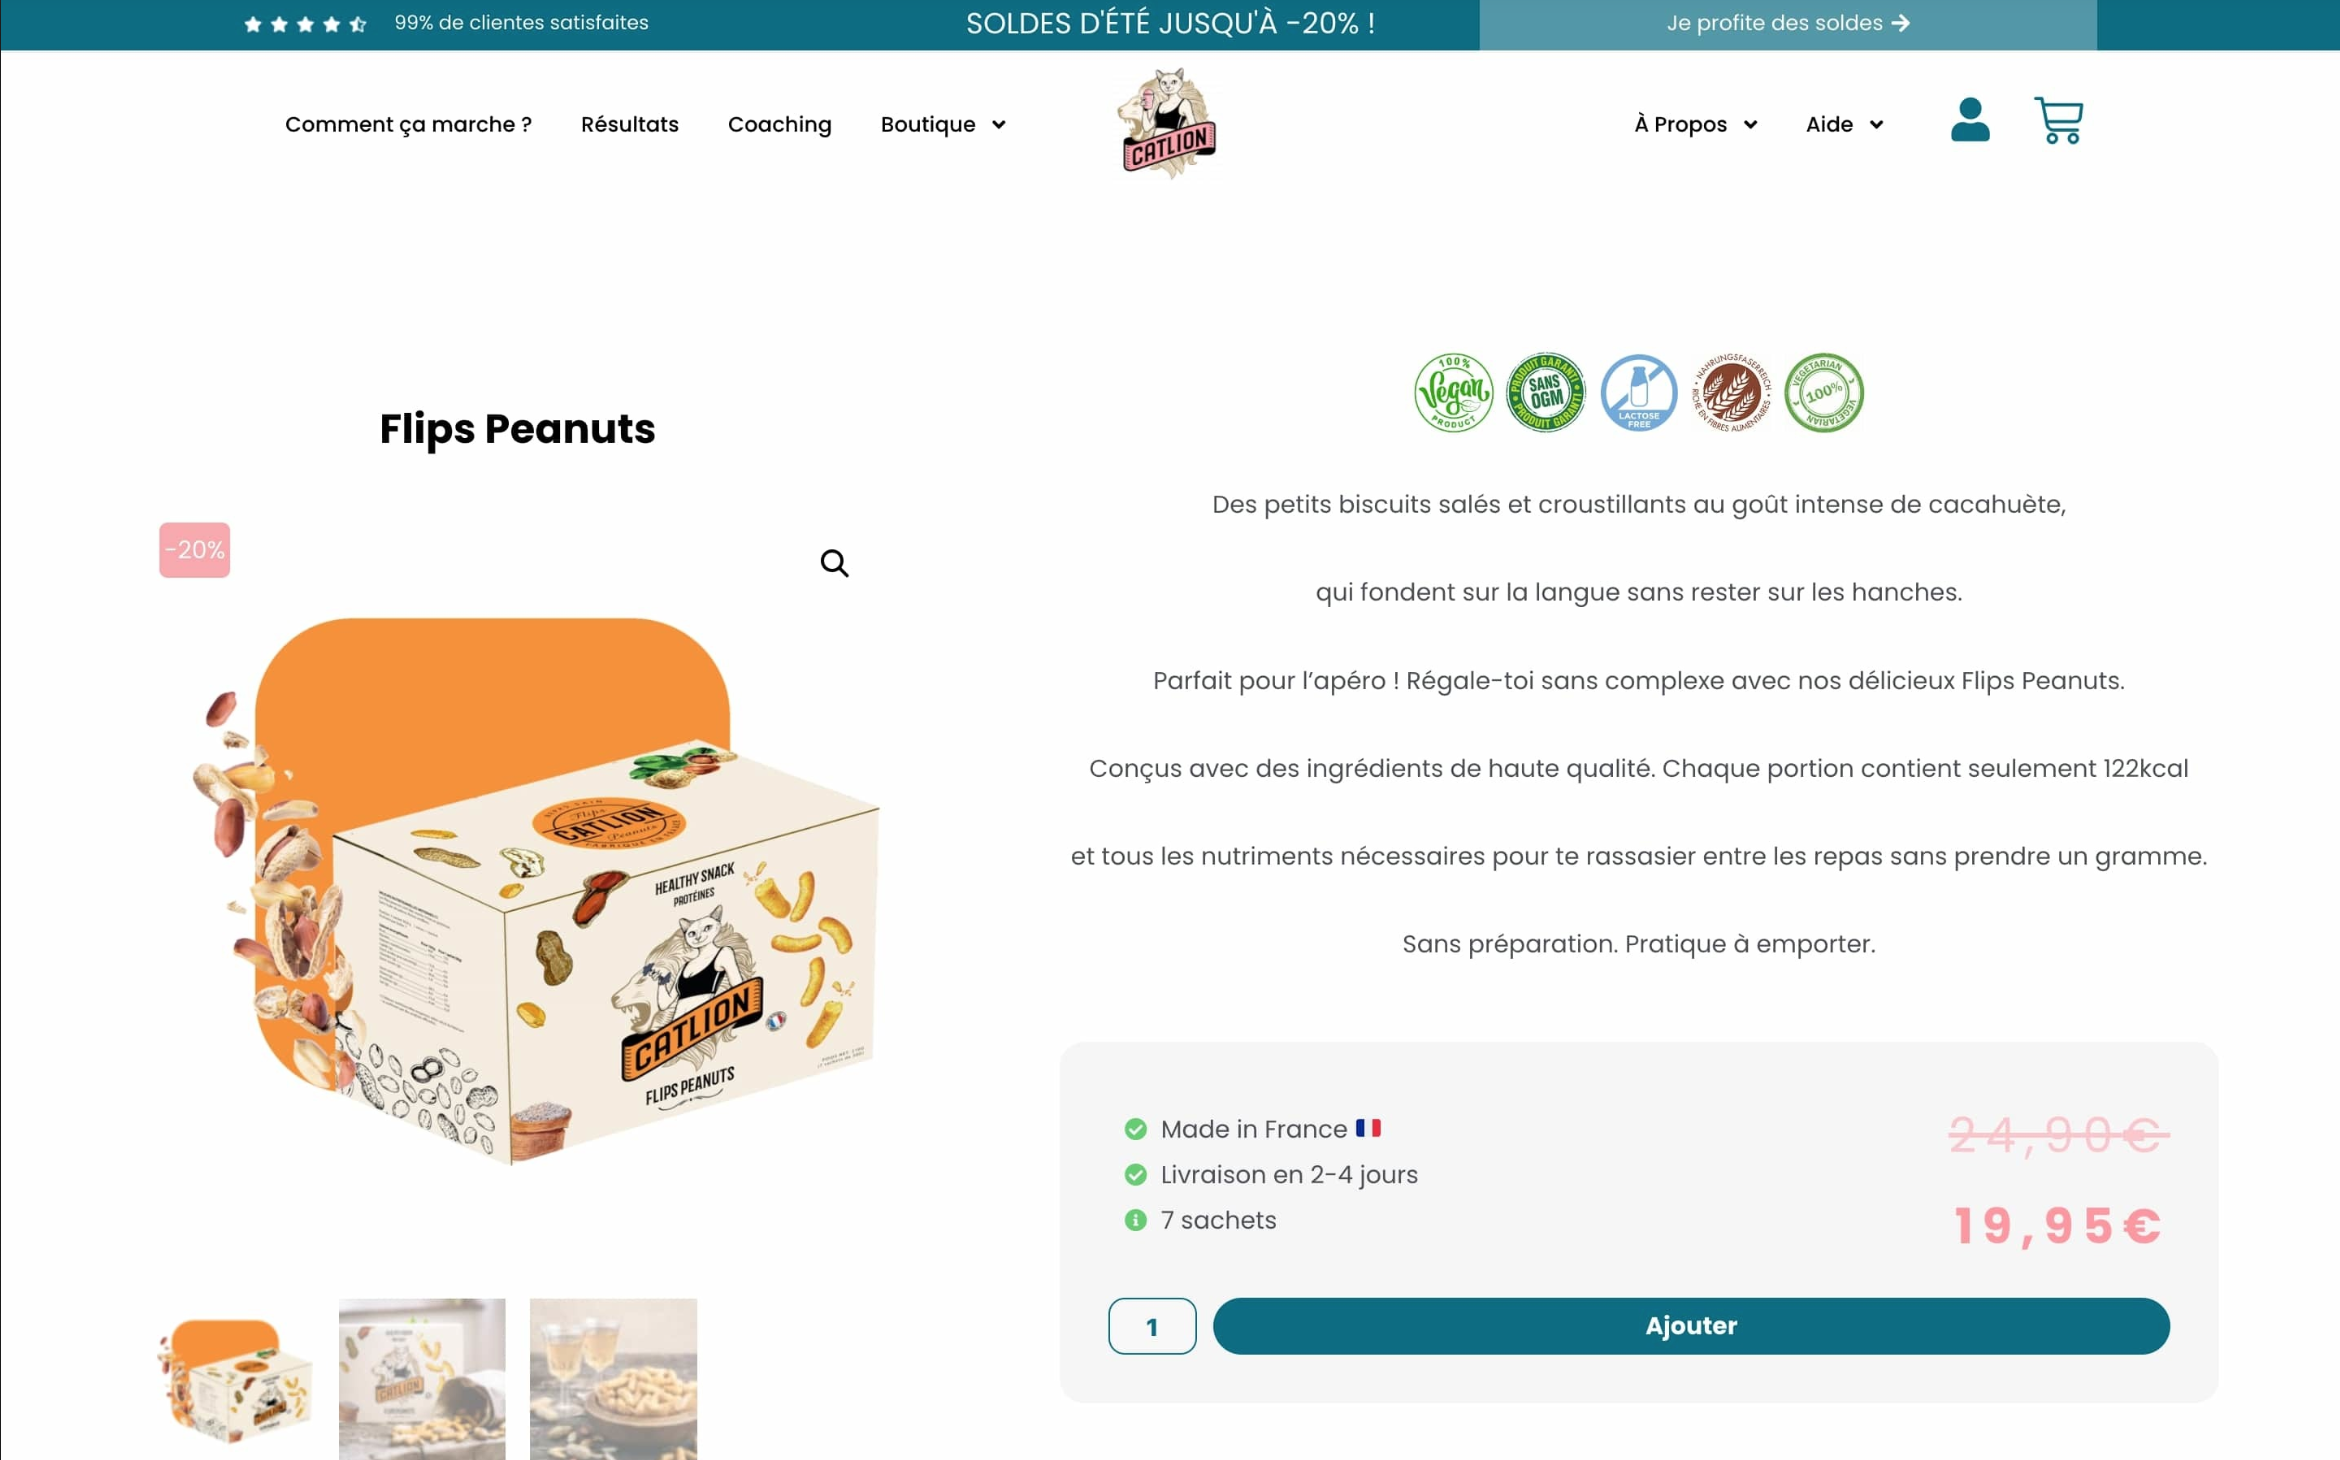This screenshot has height=1460, width=2340.
Task: Click the quantity input field
Action: [x=1152, y=1325]
